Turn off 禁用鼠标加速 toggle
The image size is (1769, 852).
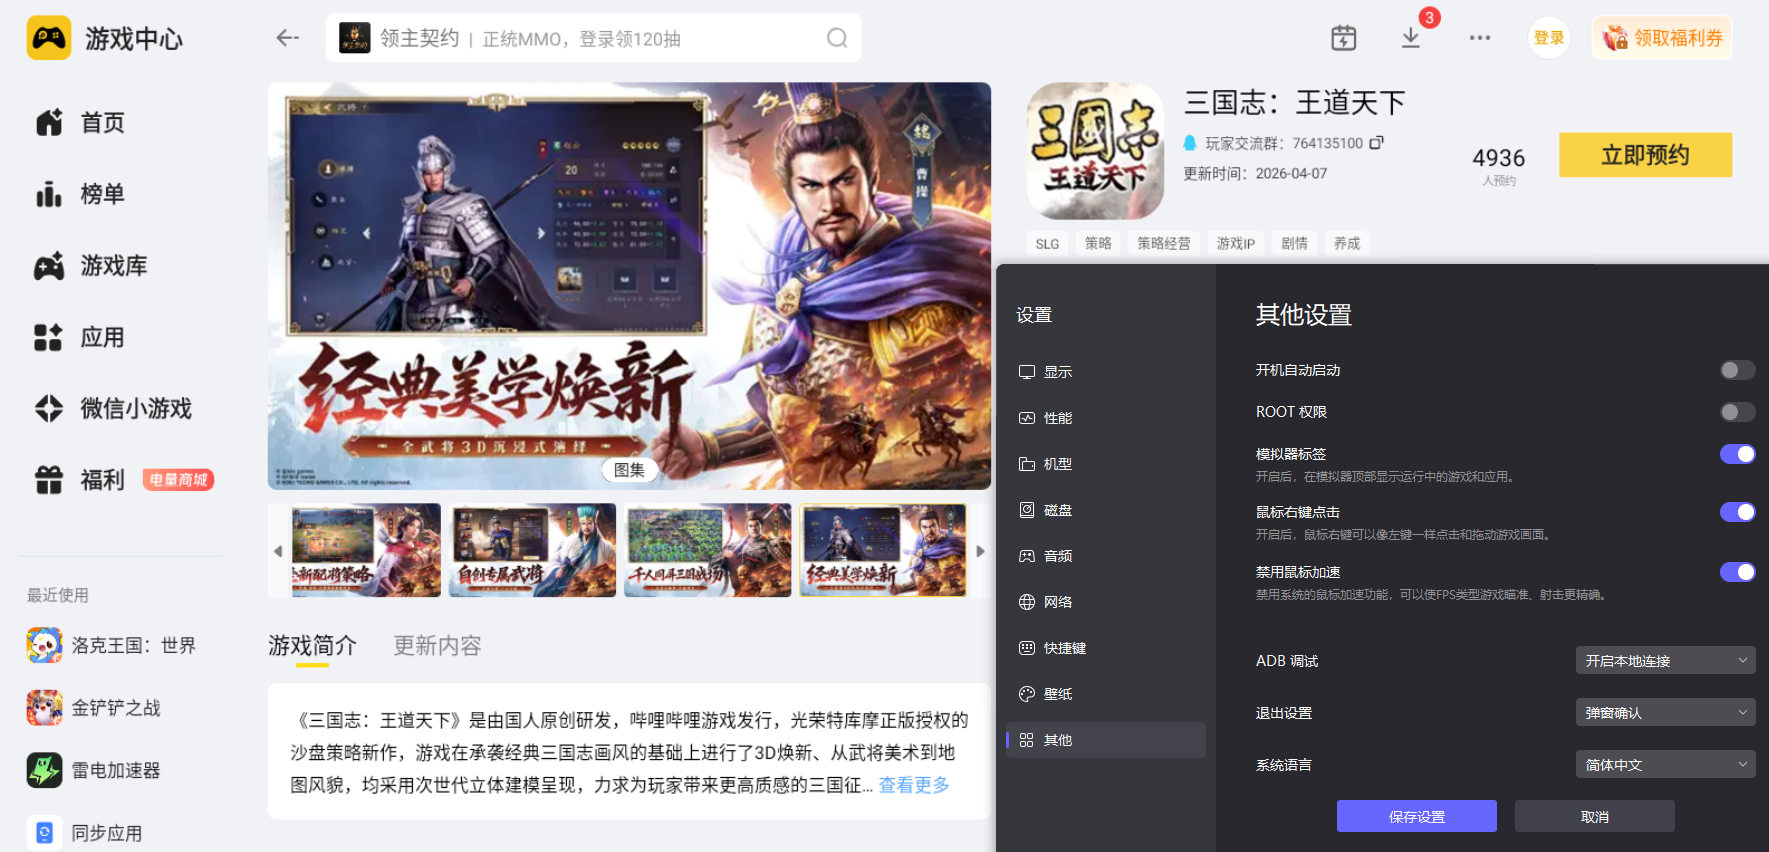pyautogui.click(x=1737, y=572)
